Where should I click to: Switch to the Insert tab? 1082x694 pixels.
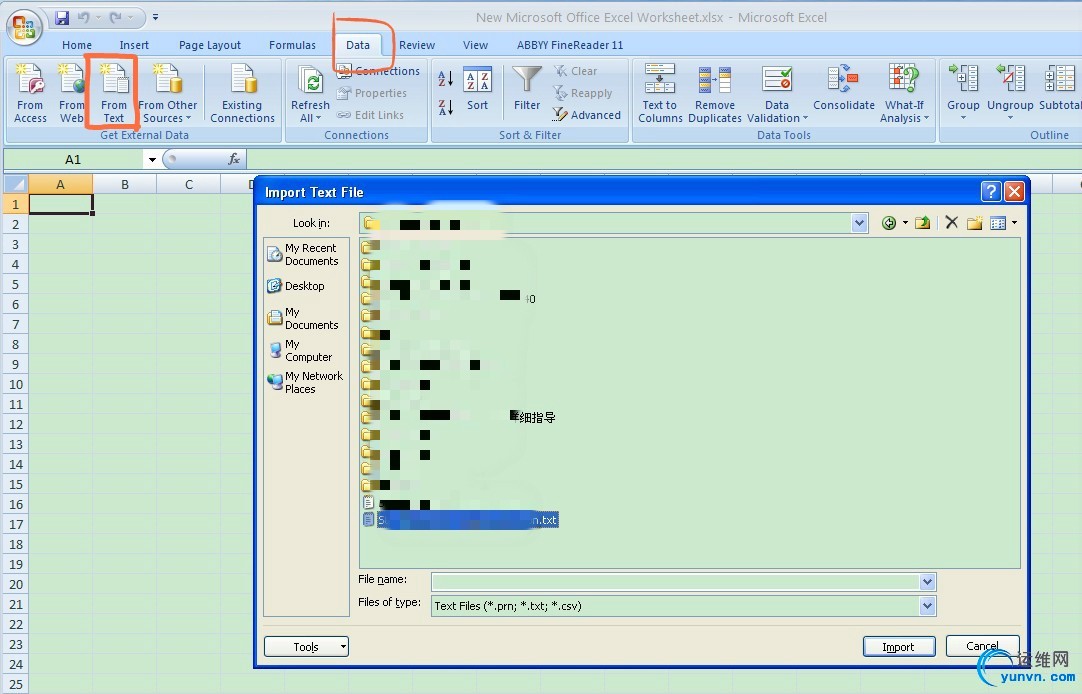tap(134, 45)
